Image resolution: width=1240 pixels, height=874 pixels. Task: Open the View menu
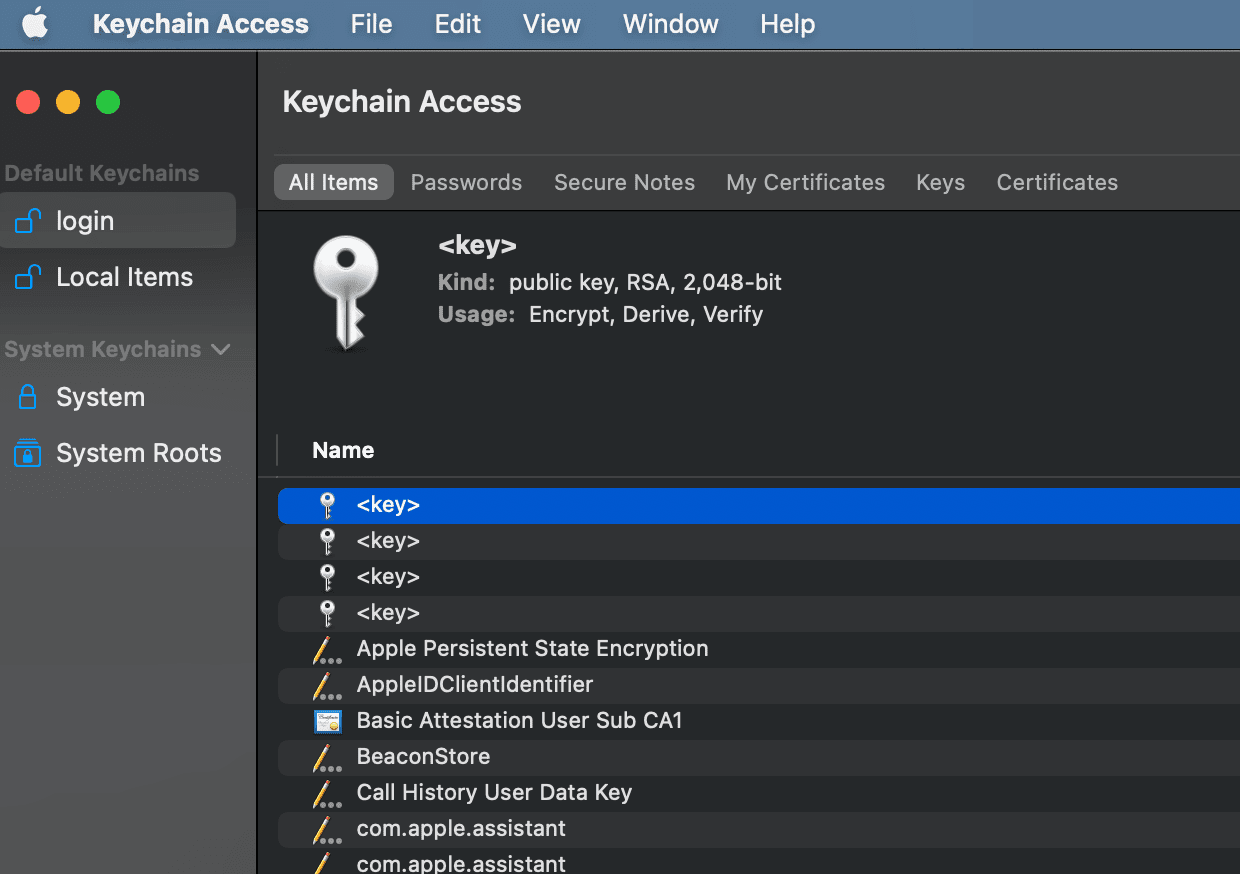coord(551,23)
